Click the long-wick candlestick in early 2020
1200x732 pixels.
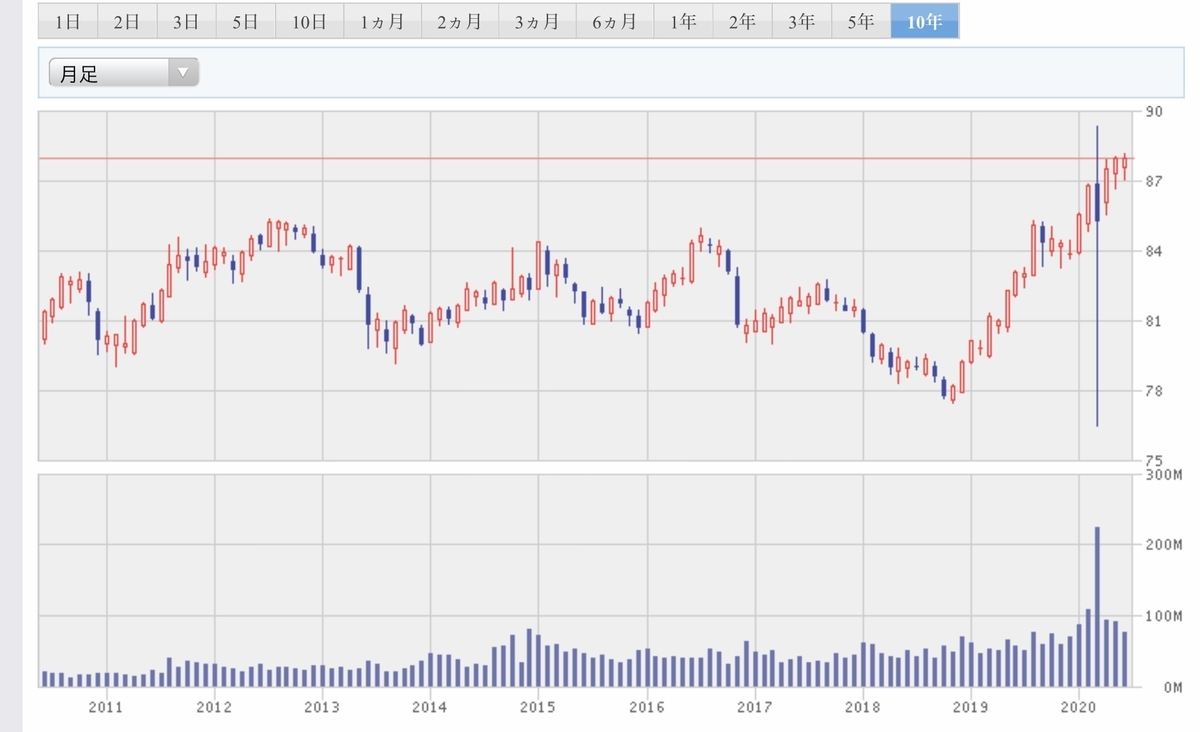1097,276
